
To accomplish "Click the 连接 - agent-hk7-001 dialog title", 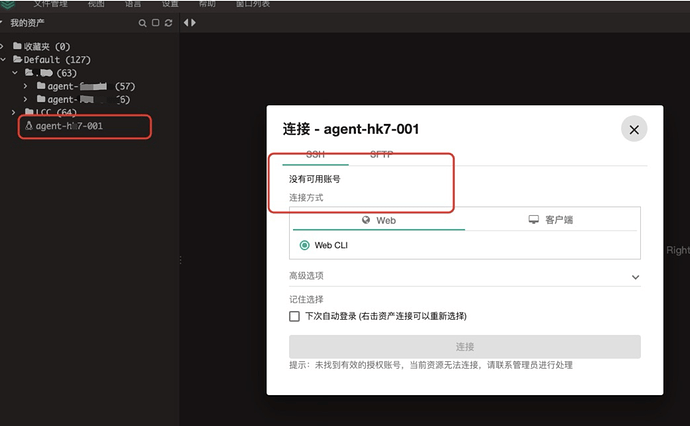I will click(x=351, y=129).
